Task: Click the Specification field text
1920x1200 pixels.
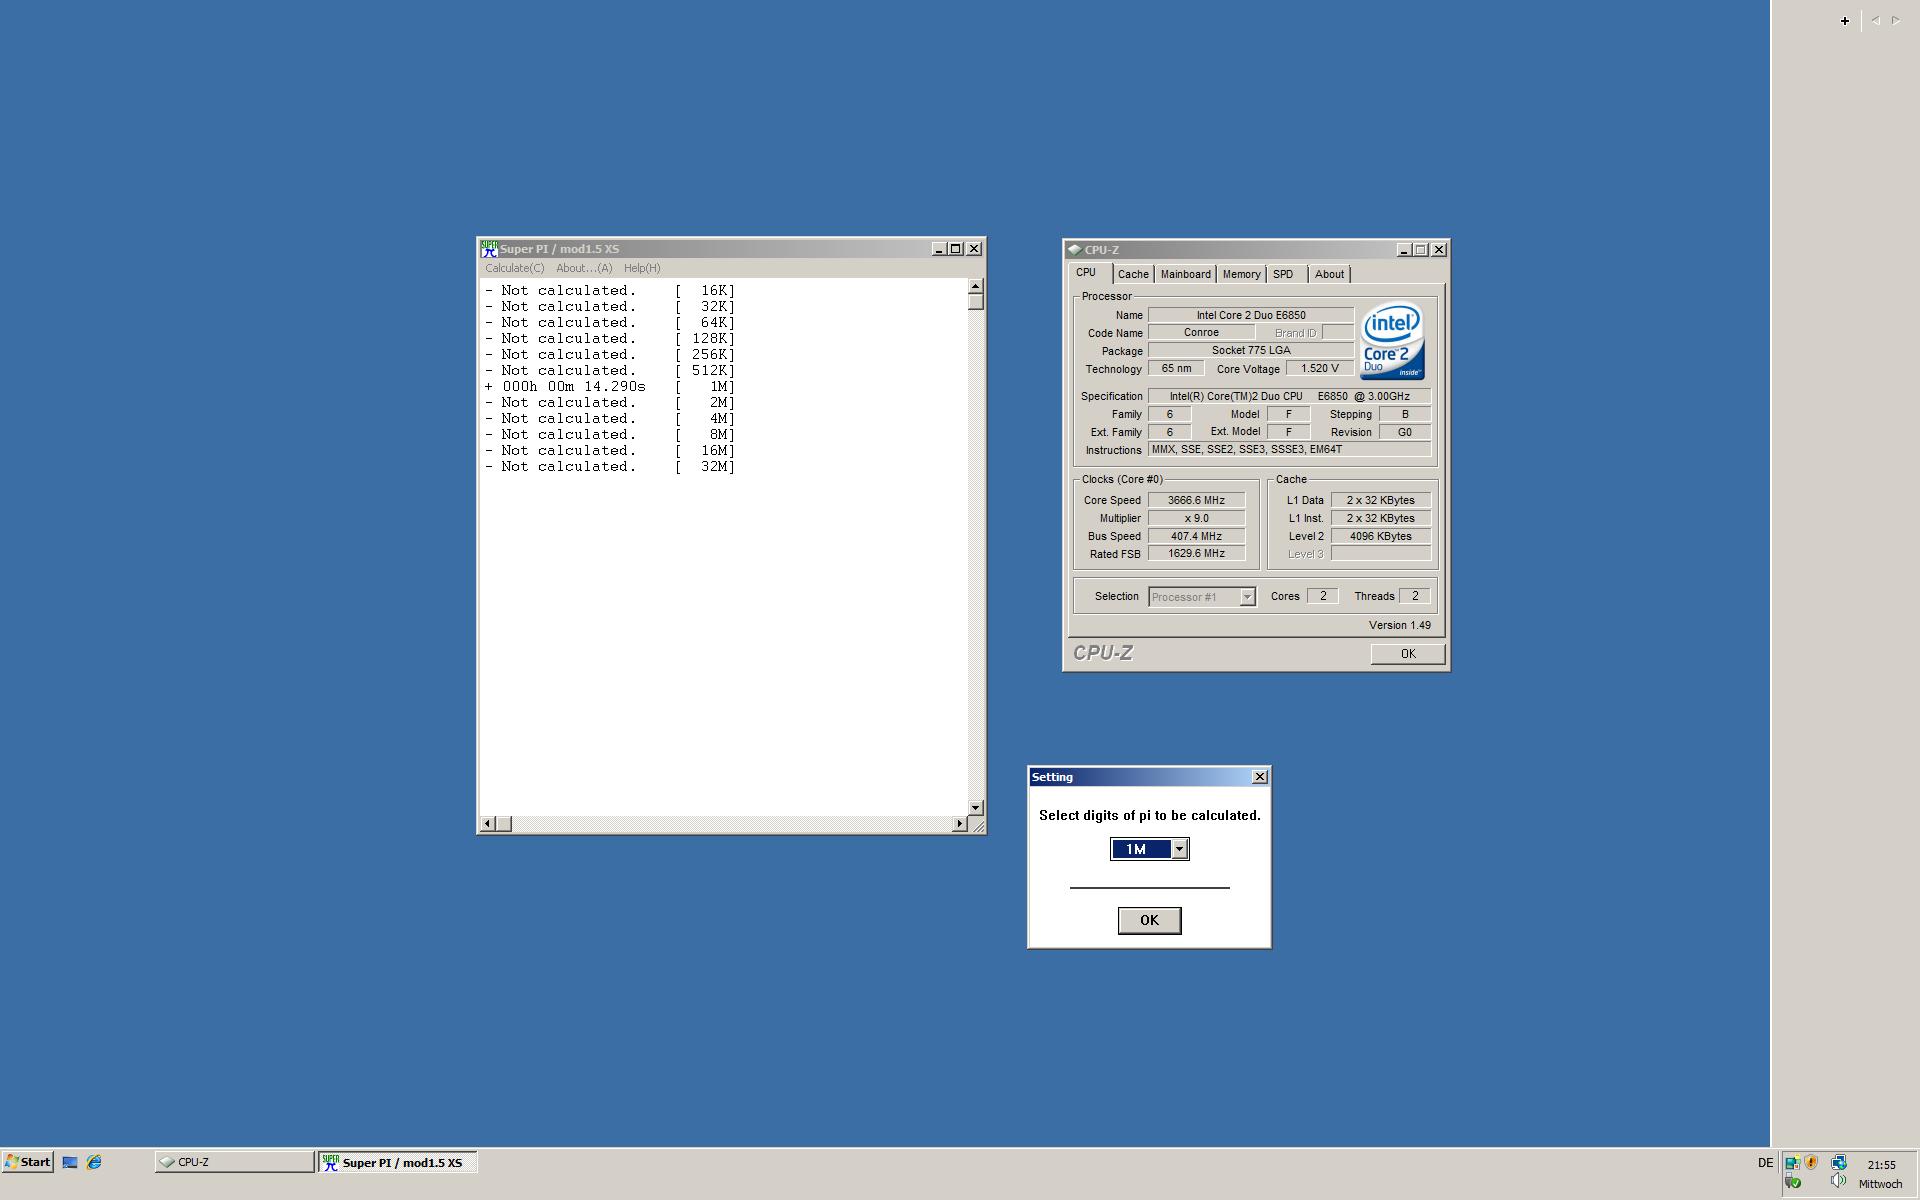Action: pos(1289,396)
